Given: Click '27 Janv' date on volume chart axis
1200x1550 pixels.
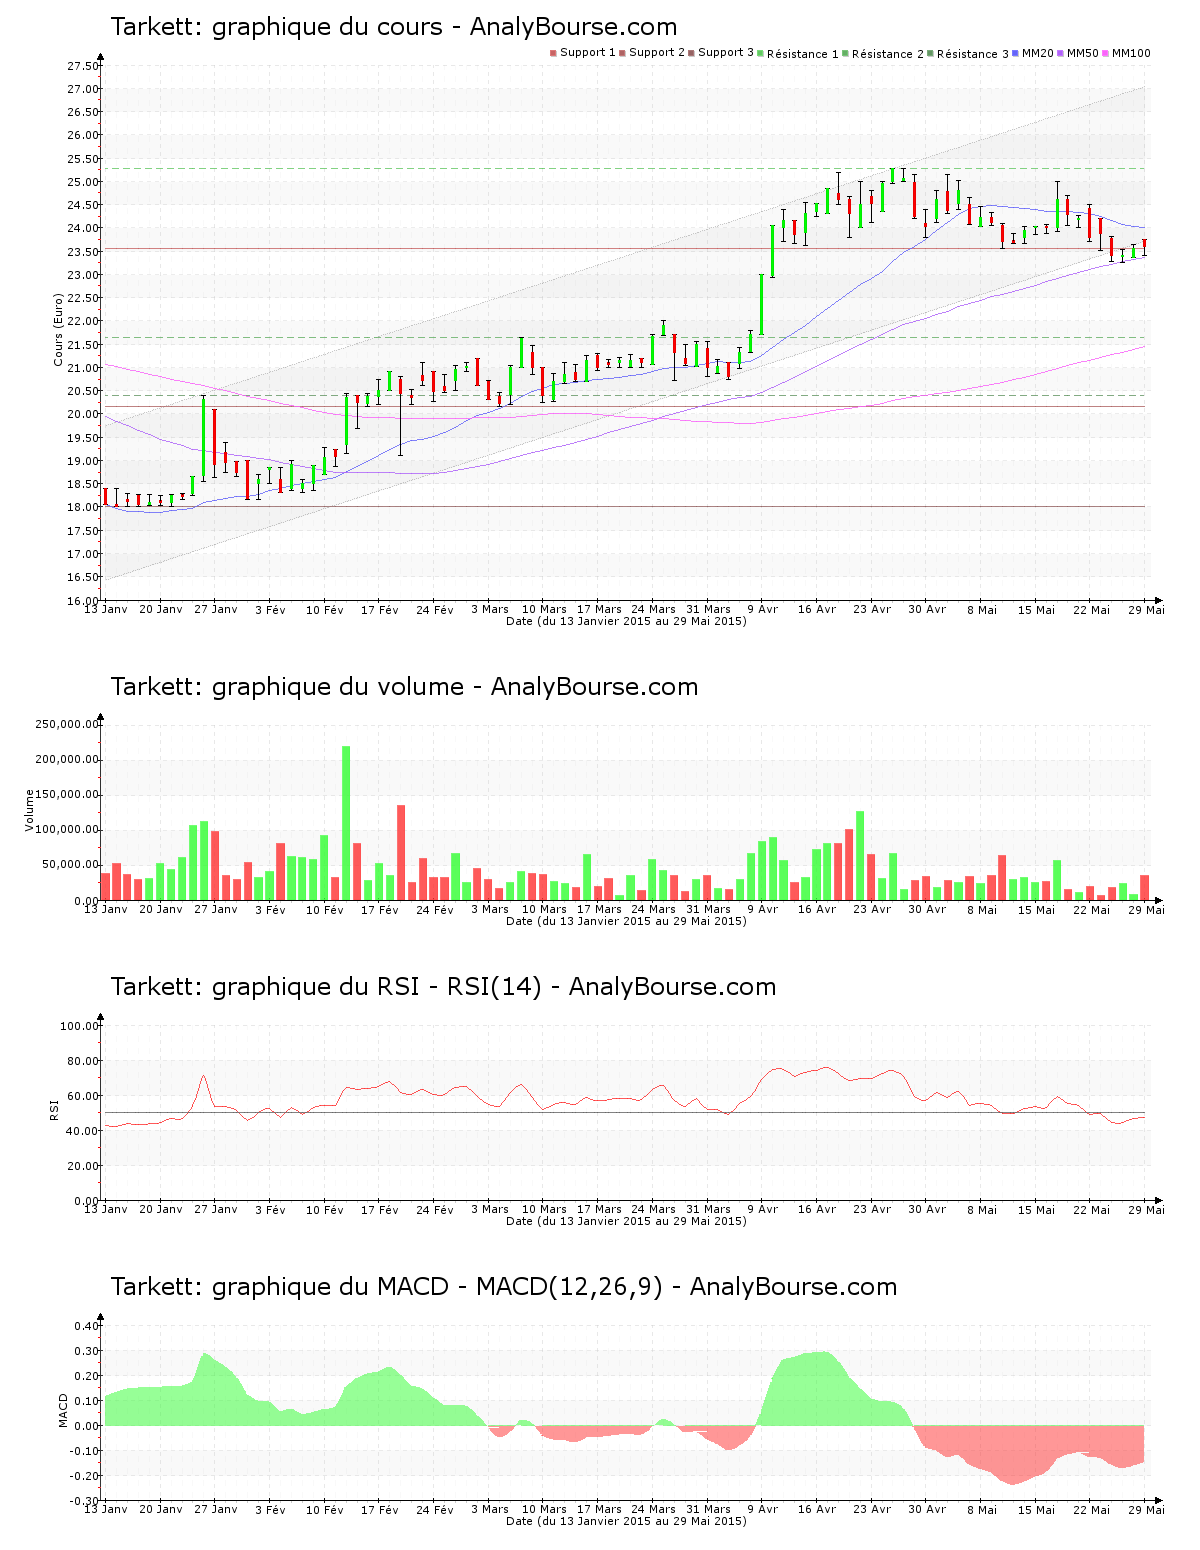Looking at the screenshot, I should tap(216, 909).
